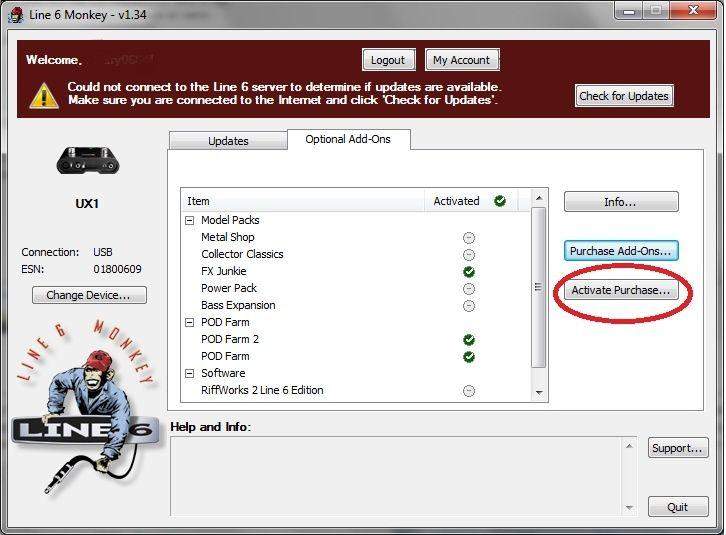Click the add-ons list scrollbar thumb
Viewport: 726px width, 535px height.
point(538,287)
